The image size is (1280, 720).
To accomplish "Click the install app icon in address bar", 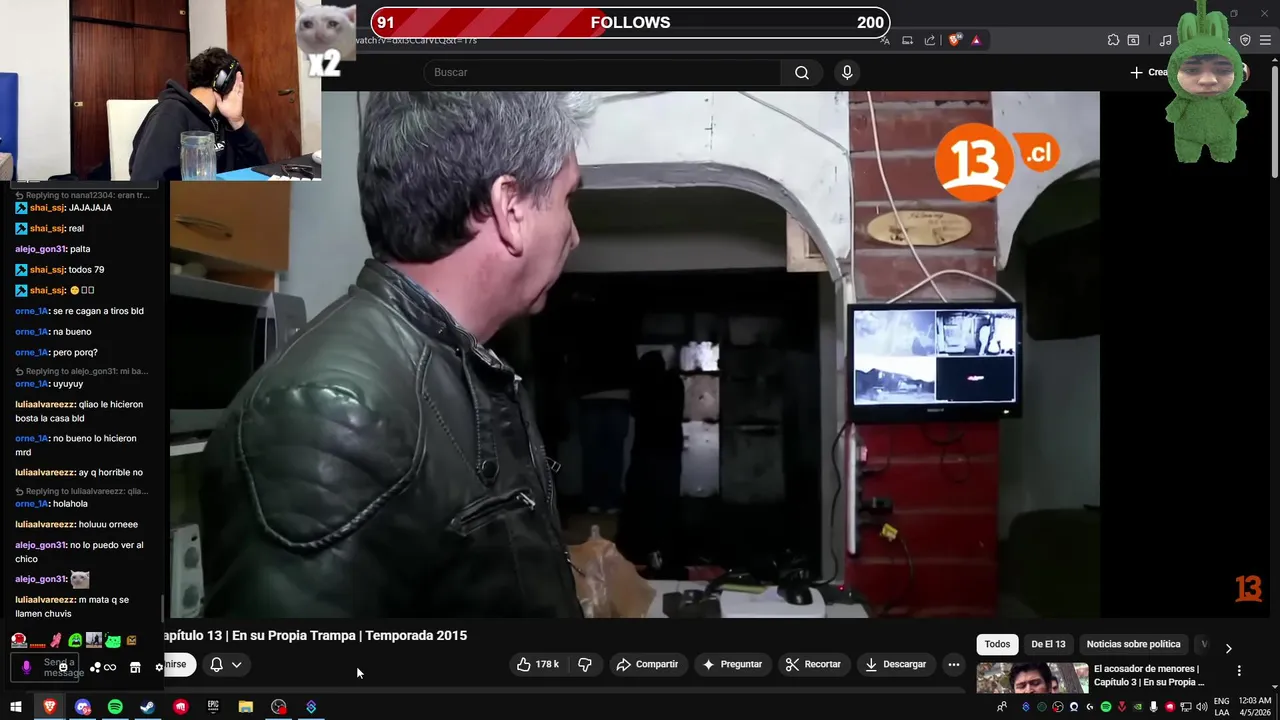I will coord(907,40).
